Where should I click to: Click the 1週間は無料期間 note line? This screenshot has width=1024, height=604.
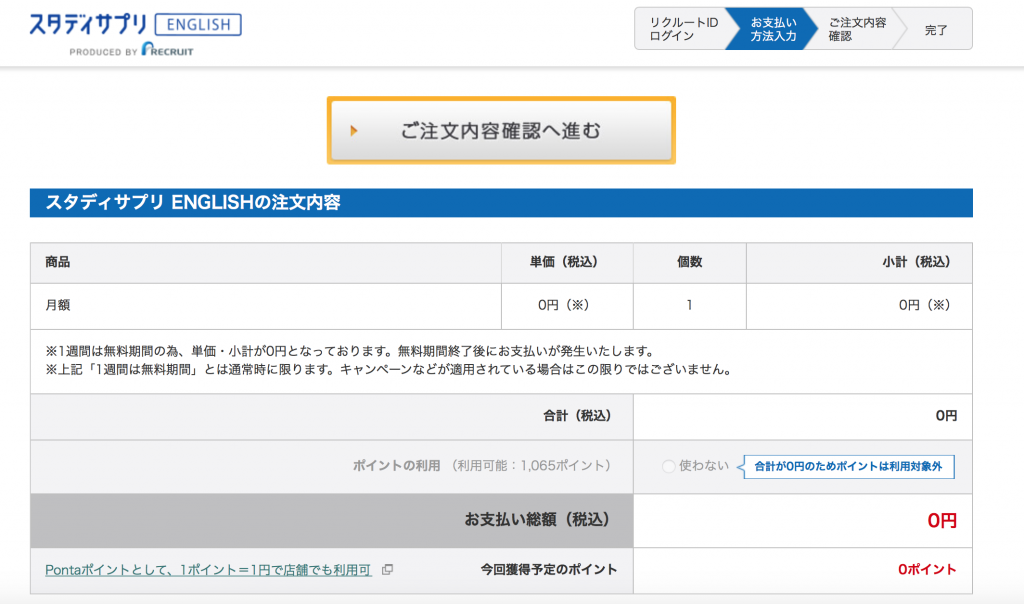pyautogui.click(x=349, y=351)
